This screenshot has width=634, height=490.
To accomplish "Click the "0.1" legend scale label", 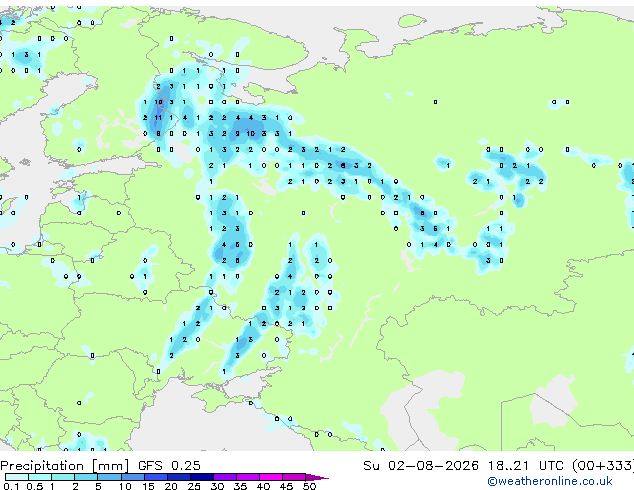I will click(11, 486).
